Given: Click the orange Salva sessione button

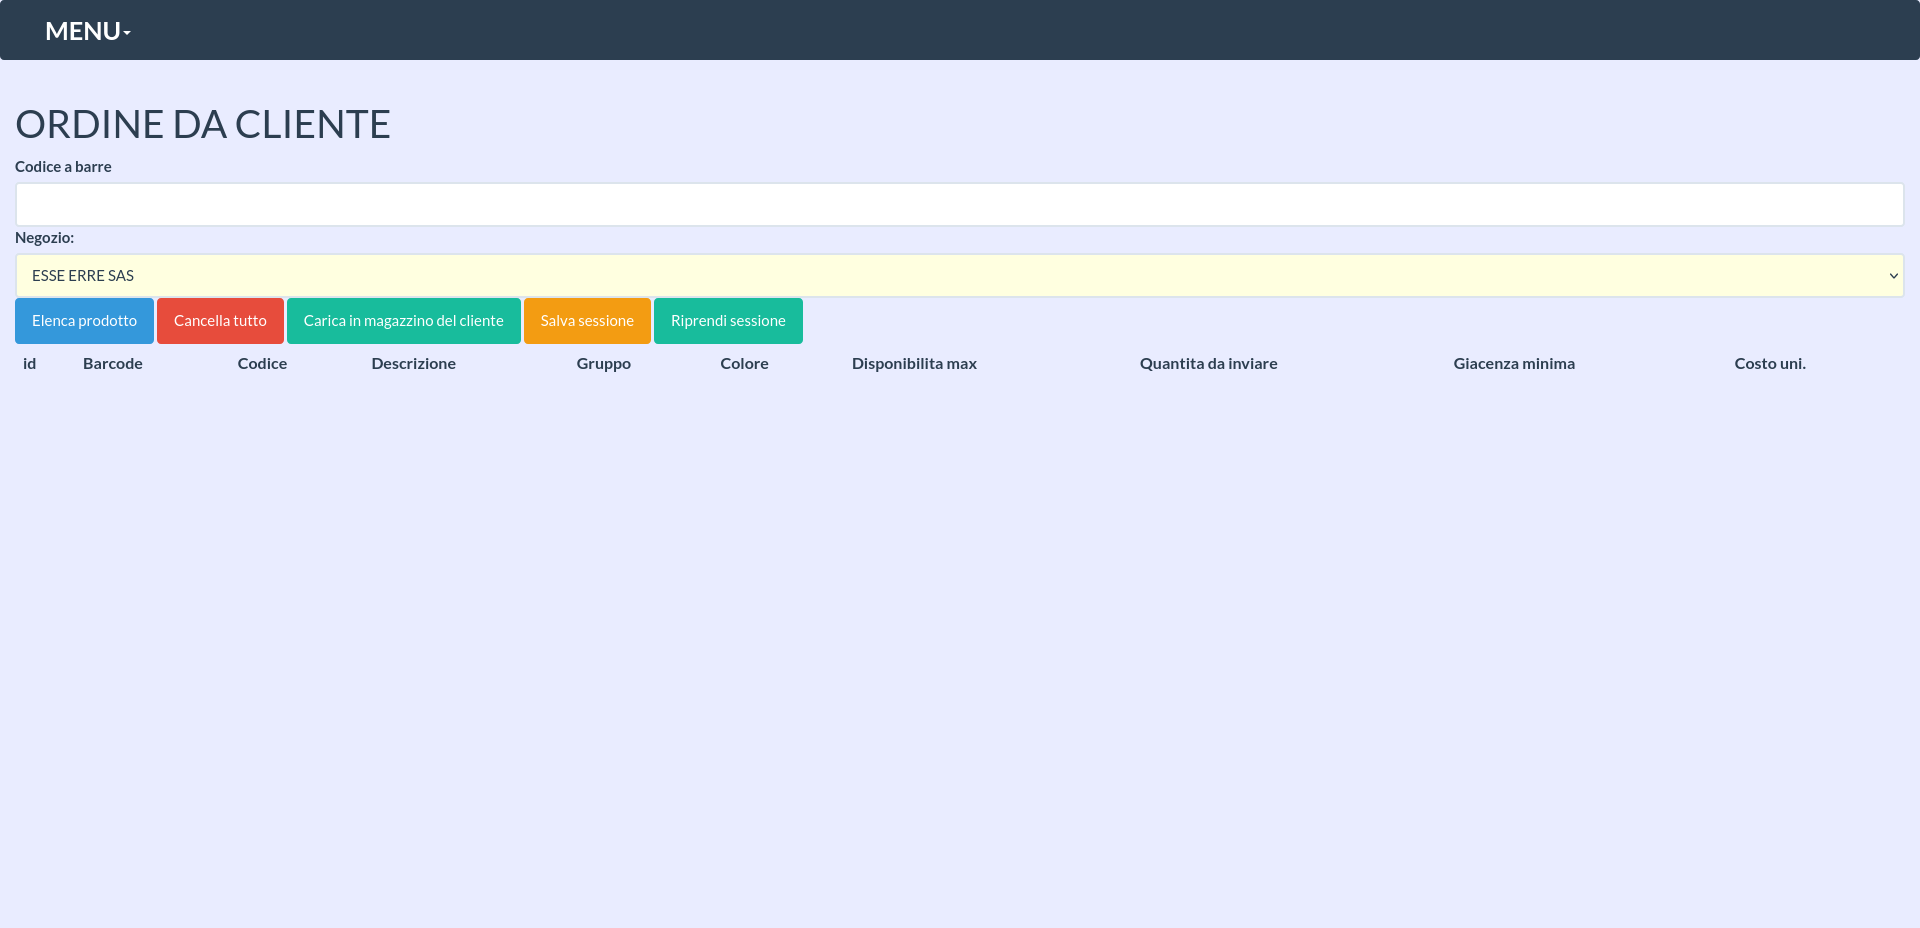Looking at the screenshot, I should 587,321.
